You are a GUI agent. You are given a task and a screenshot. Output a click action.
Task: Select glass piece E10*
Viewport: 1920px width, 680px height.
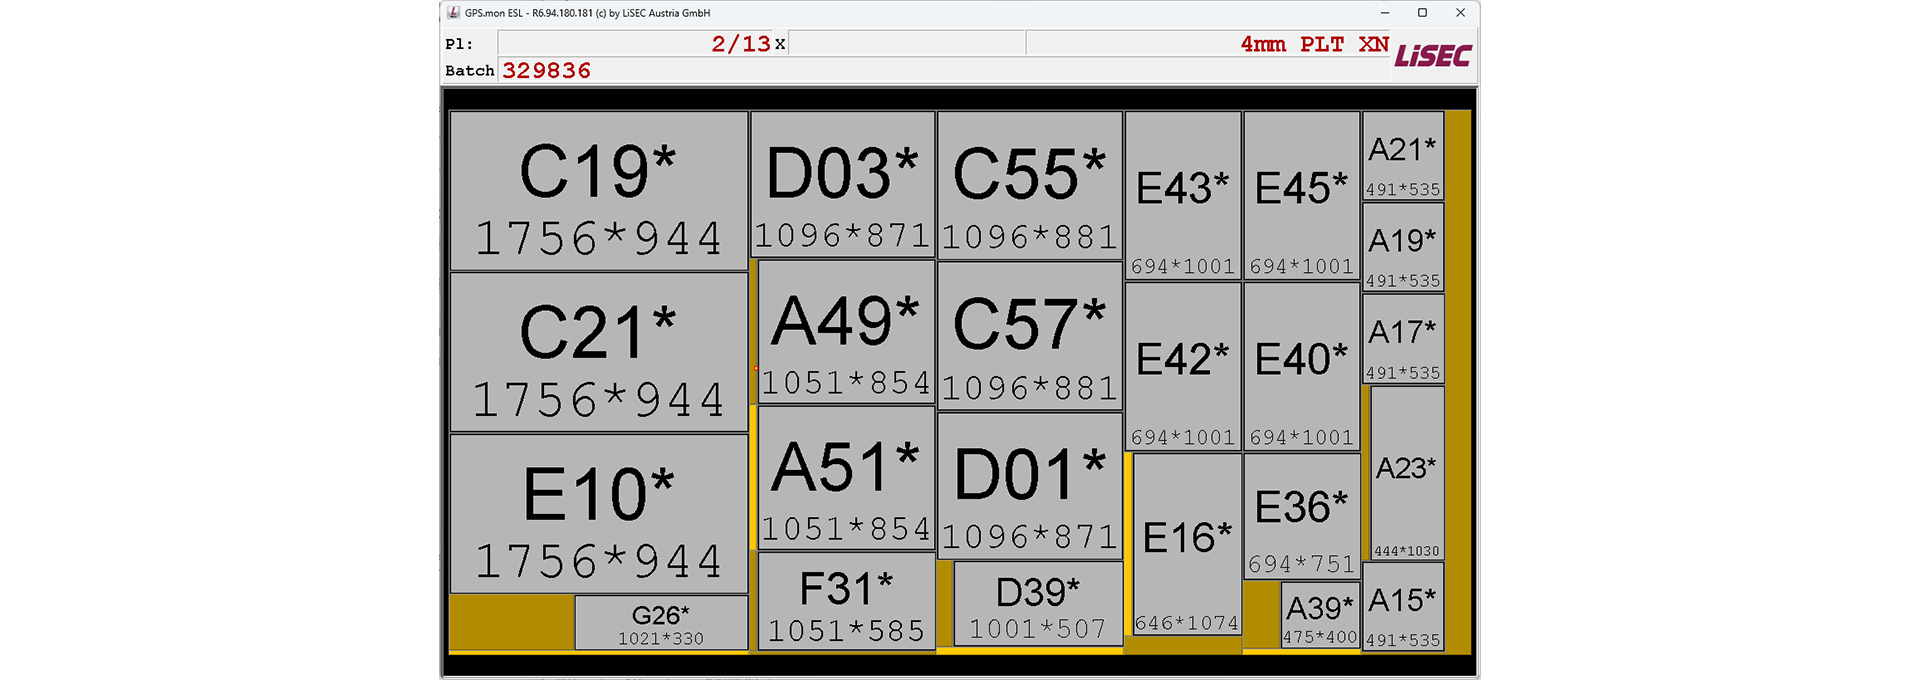[599, 514]
